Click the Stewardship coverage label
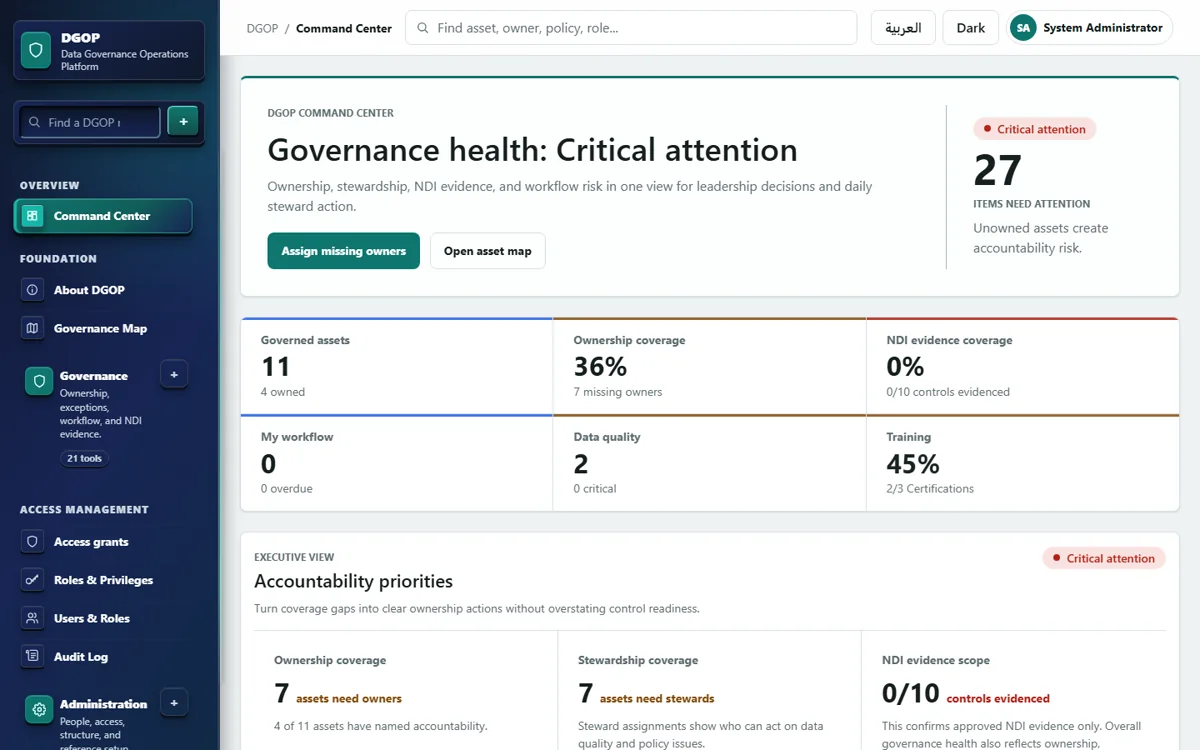Viewport: 1200px width, 750px height. pyautogui.click(x=638, y=660)
